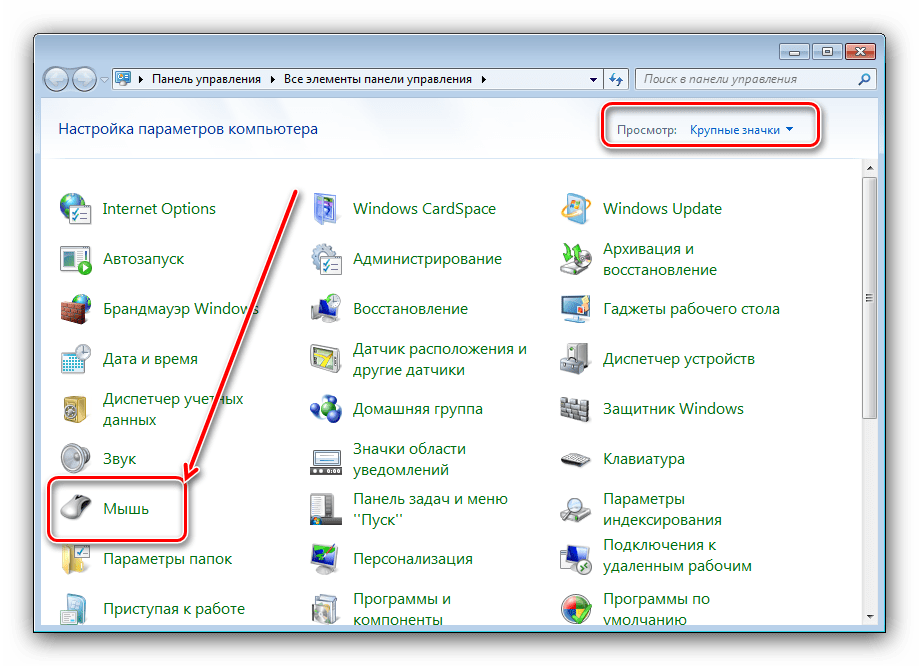Open the Гаджеты рабочего стола link
919x666 pixels.
(691, 309)
